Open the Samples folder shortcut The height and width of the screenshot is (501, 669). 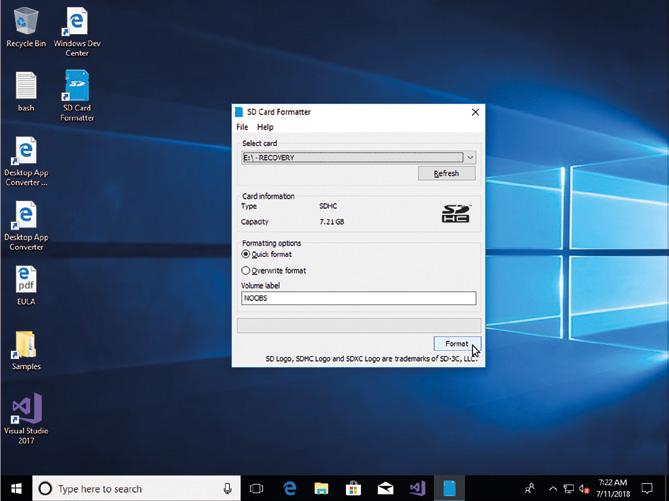[x=26, y=350]
